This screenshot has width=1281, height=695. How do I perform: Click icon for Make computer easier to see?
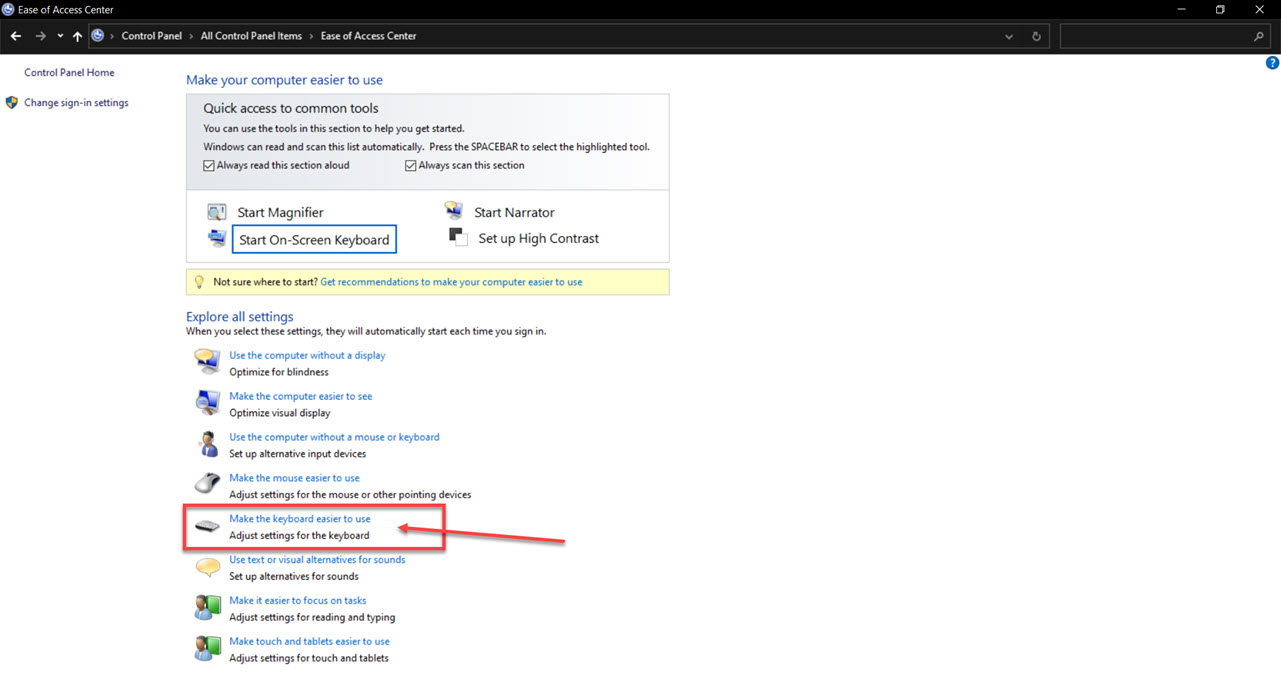click(x=207, y=402)
